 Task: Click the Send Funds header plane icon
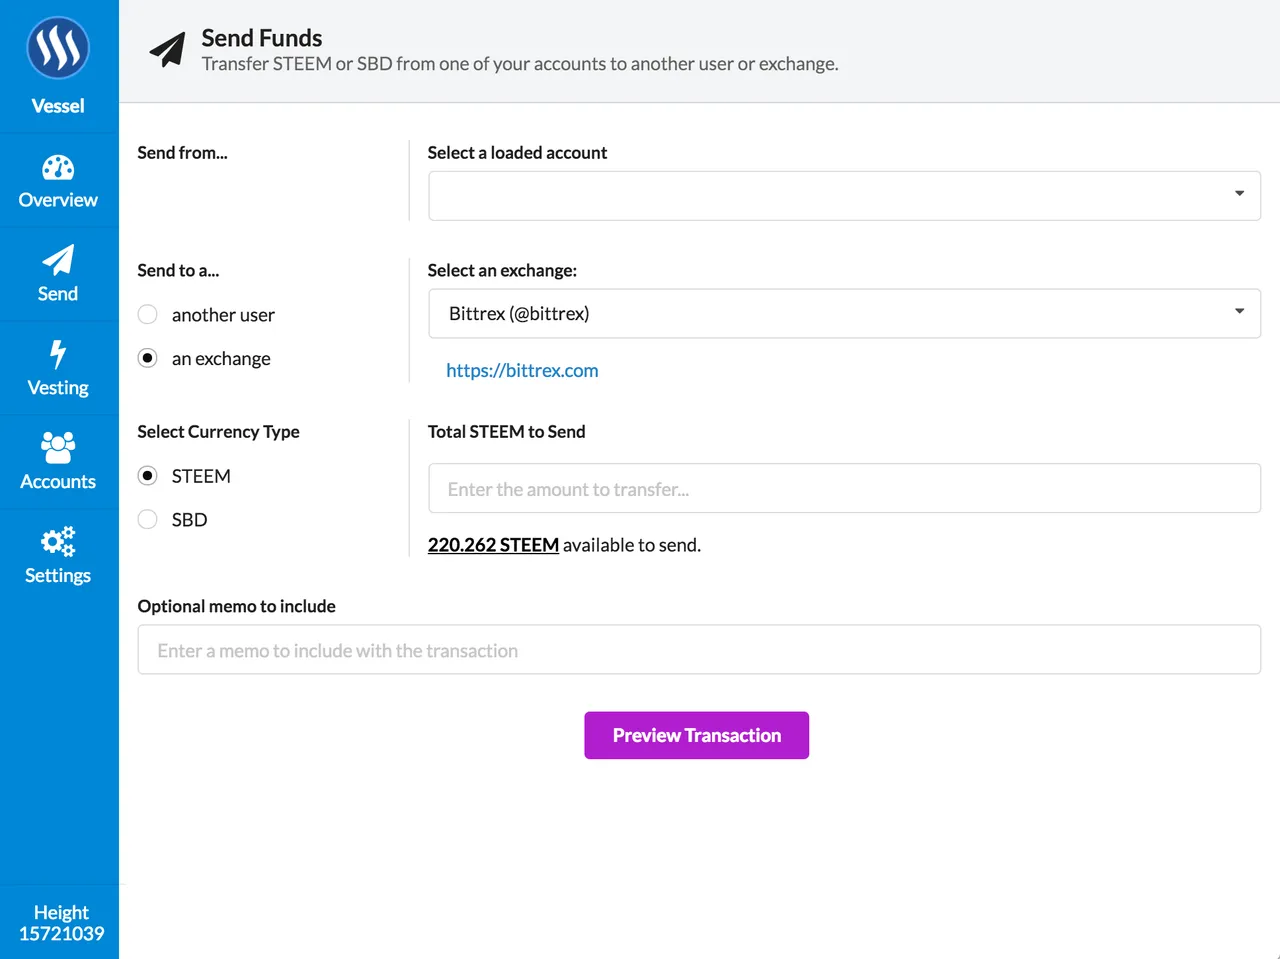point(168,49)
